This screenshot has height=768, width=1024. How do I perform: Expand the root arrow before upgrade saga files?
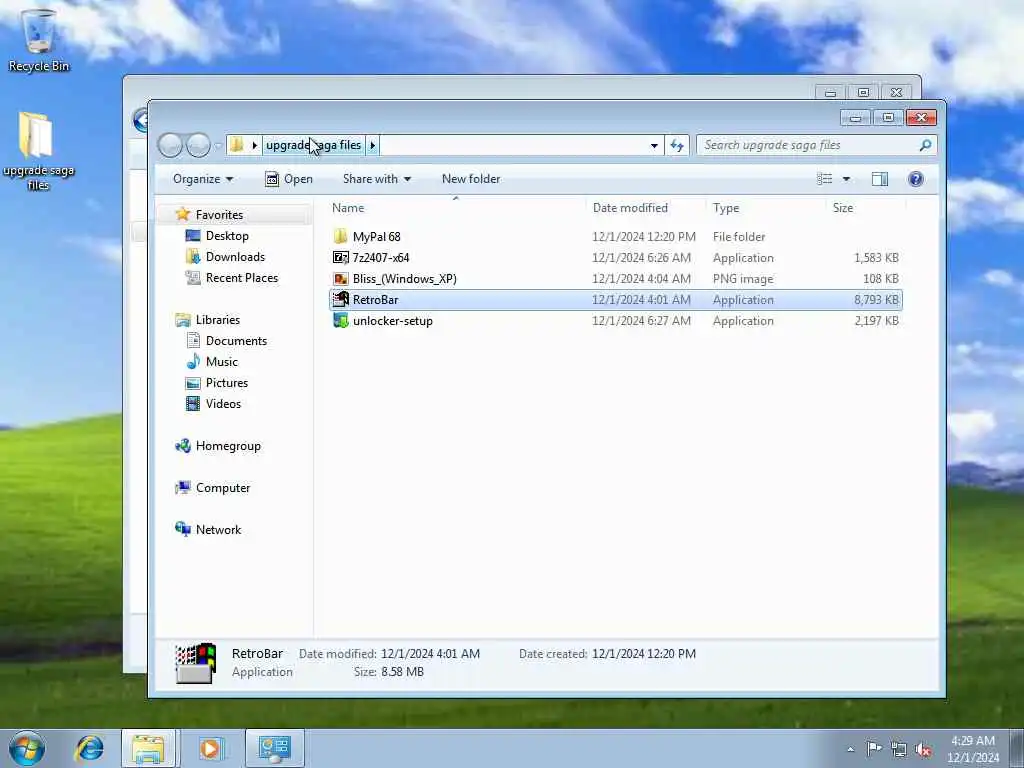[255, 145]
